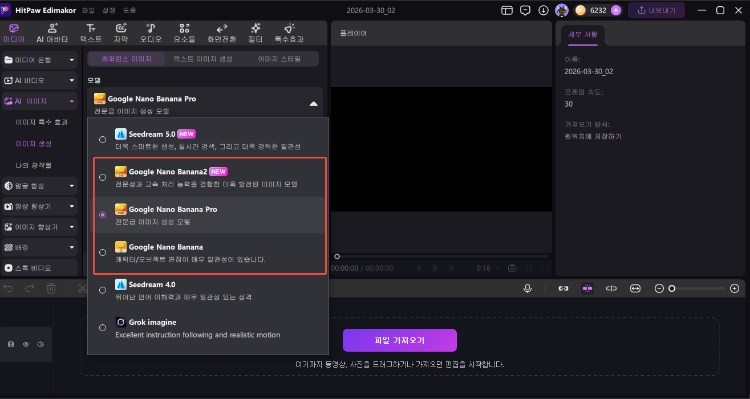
Task: Click the 내보내기 export button
Action: (x=656, y=10)
